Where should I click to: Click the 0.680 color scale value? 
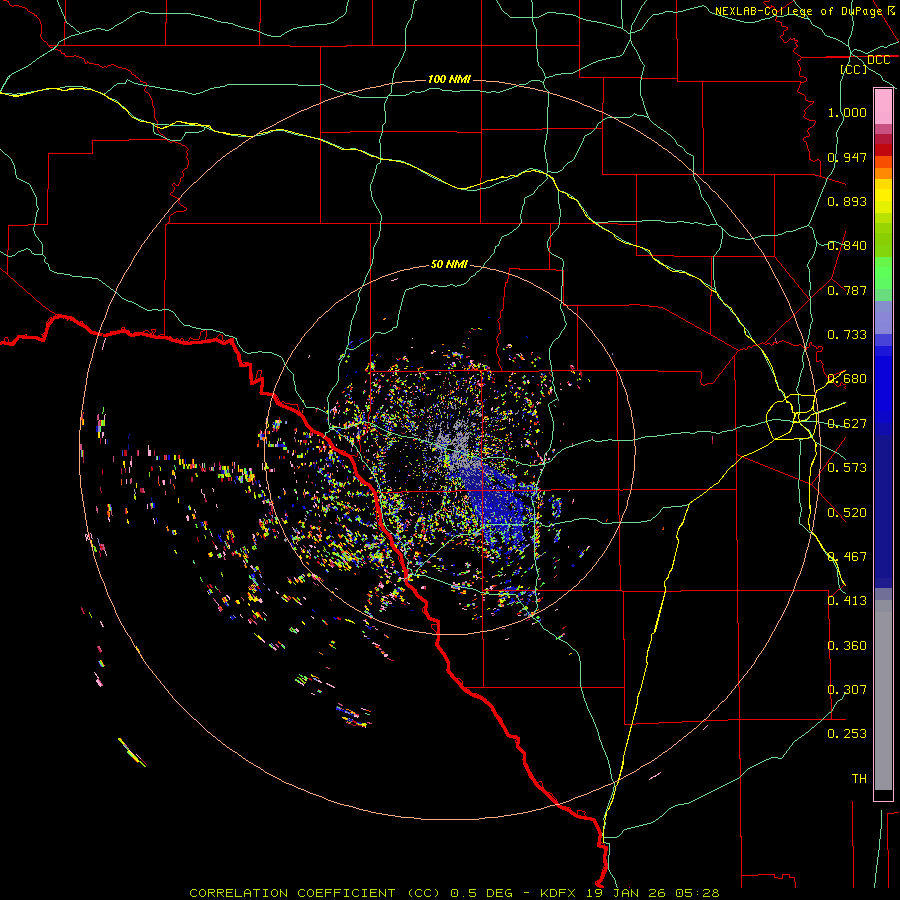click(x=847, y=379)
